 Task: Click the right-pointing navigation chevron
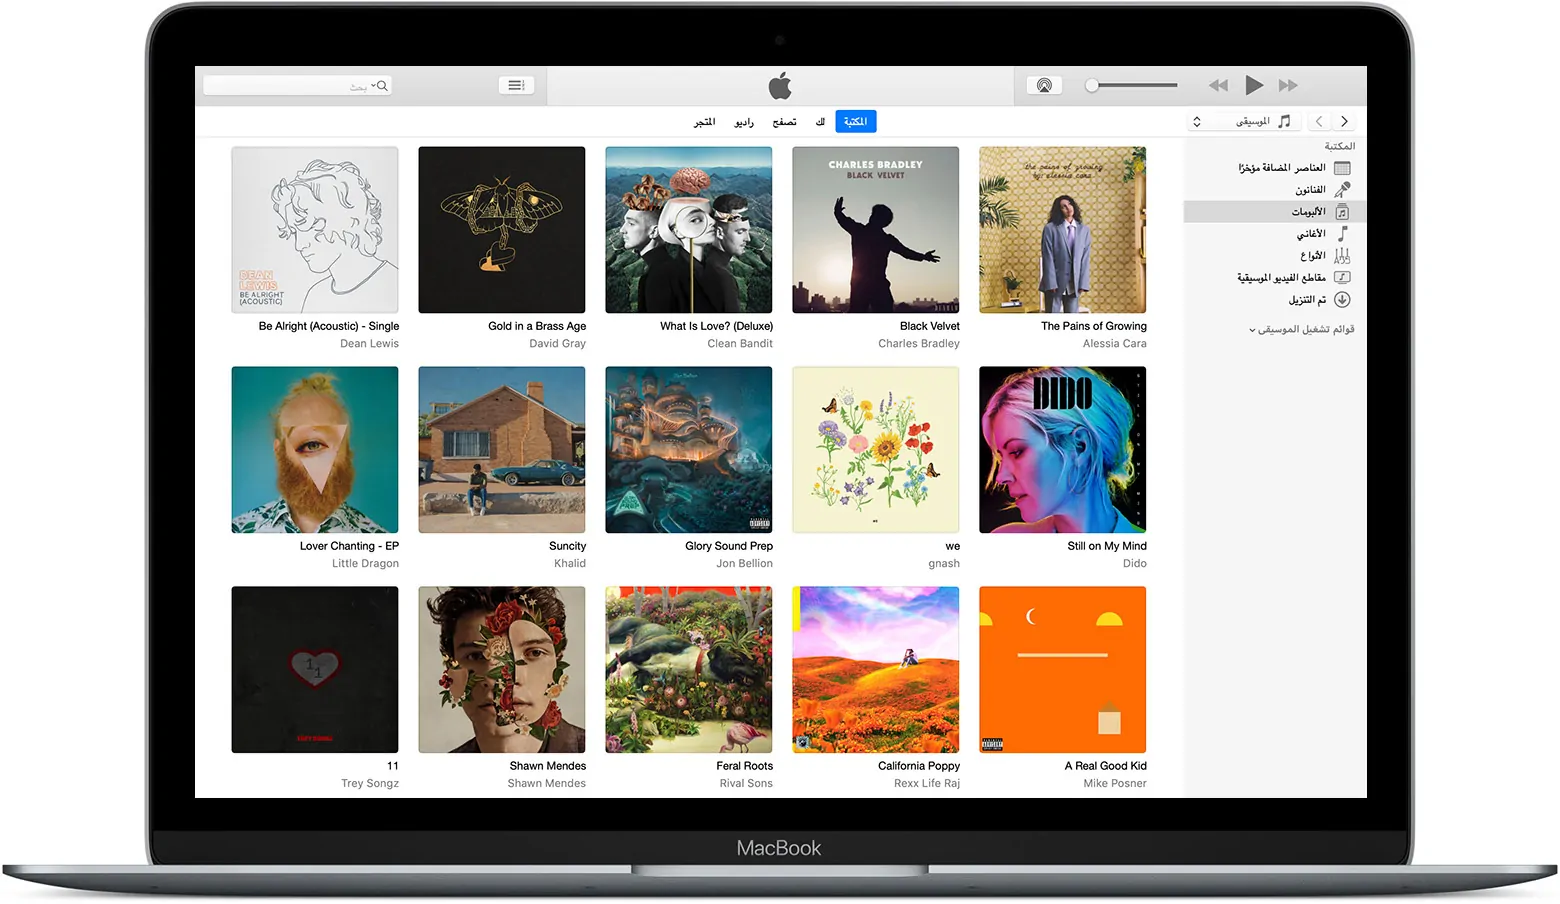(1344, 121)
